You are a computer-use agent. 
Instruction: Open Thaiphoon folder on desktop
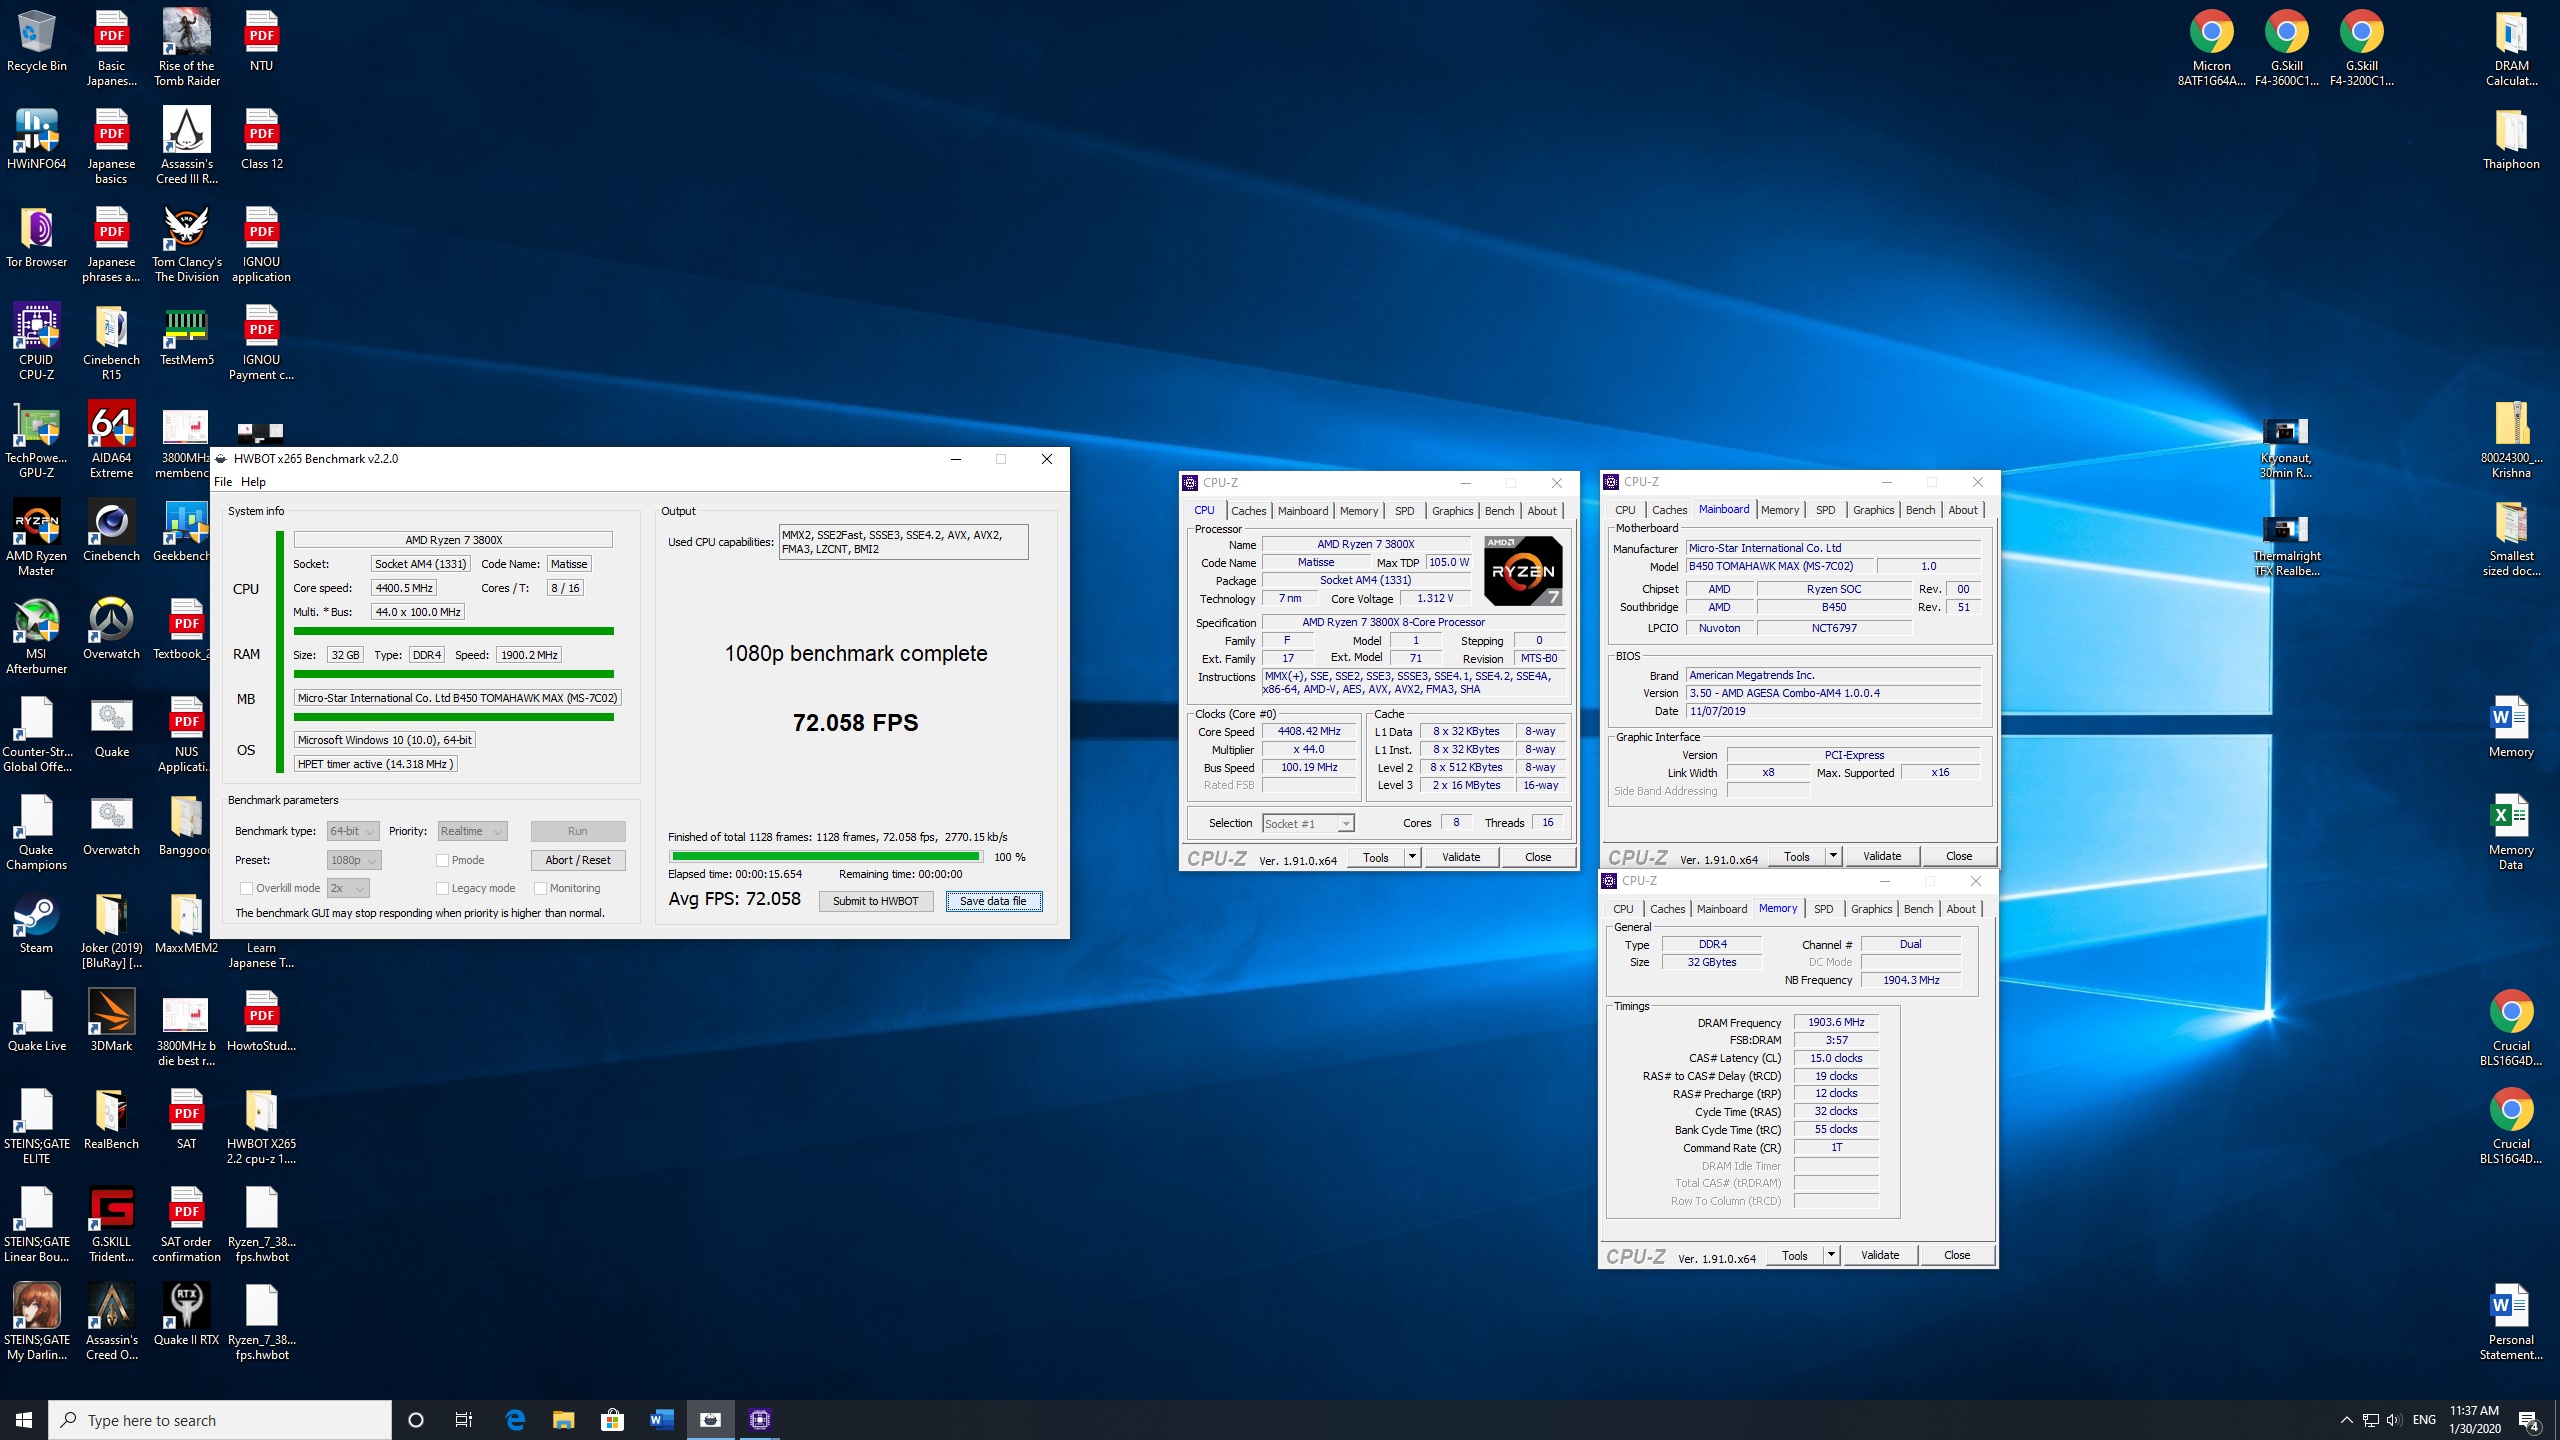2511,140
